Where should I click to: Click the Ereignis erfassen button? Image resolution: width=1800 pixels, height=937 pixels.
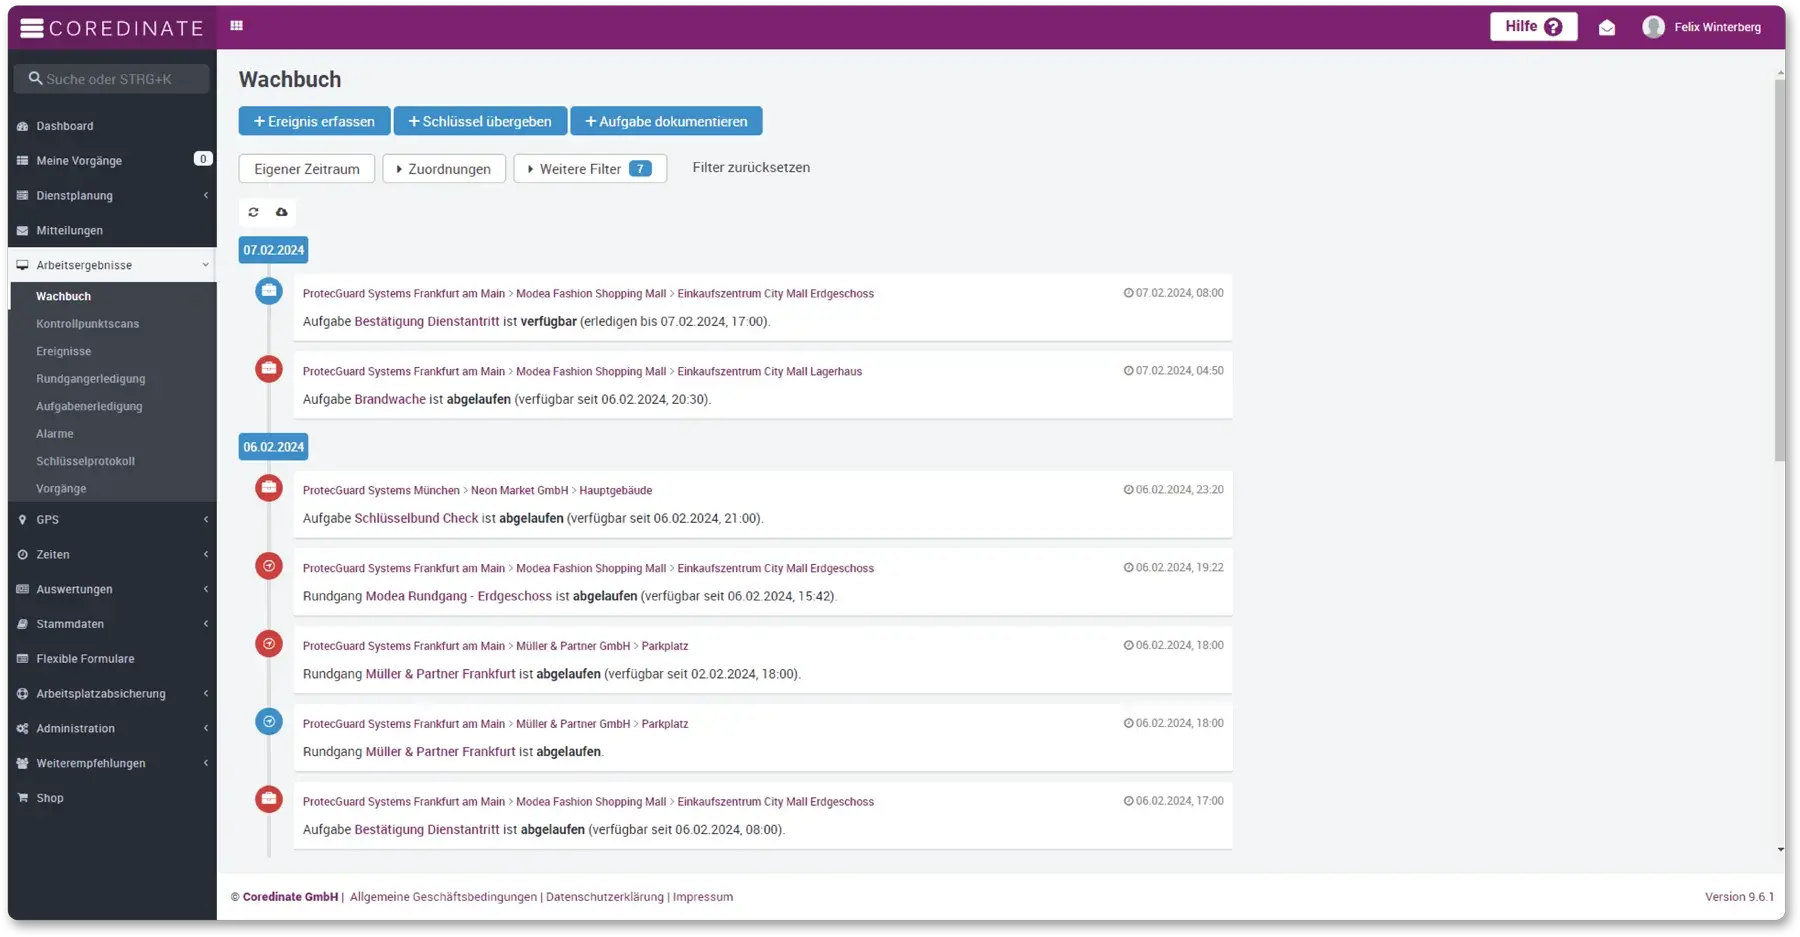[x=314, y=121]
